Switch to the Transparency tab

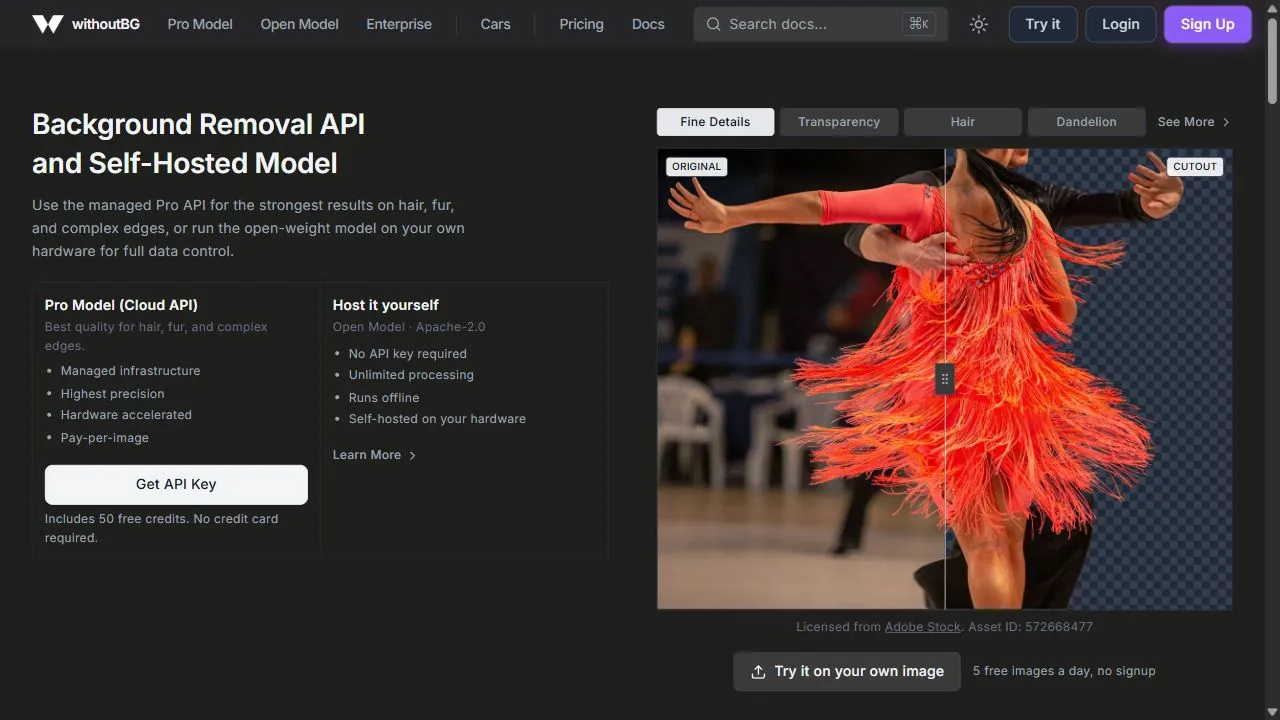pos(839,122)
